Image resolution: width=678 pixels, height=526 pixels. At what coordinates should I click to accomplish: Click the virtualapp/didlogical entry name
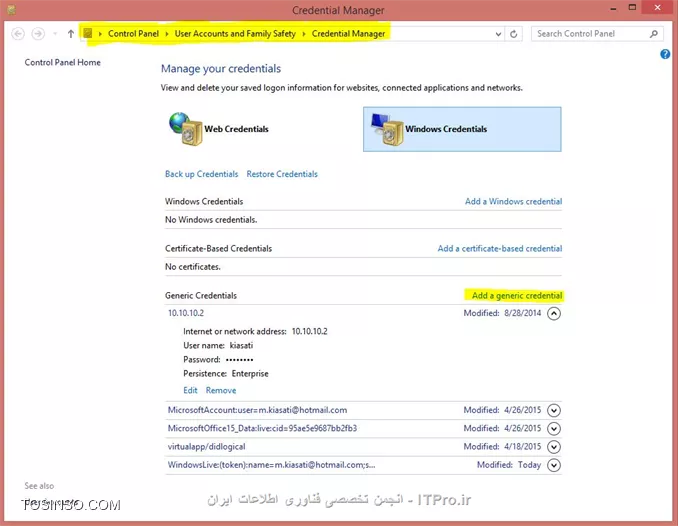click(207, 446)
